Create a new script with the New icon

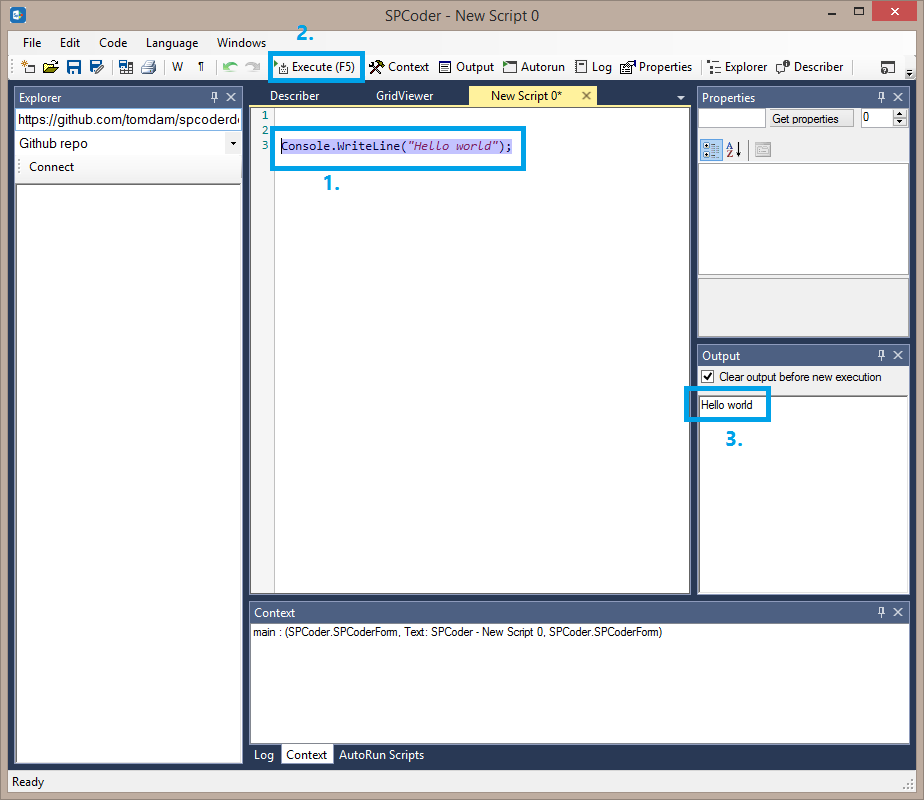click(x=28, y=67)
